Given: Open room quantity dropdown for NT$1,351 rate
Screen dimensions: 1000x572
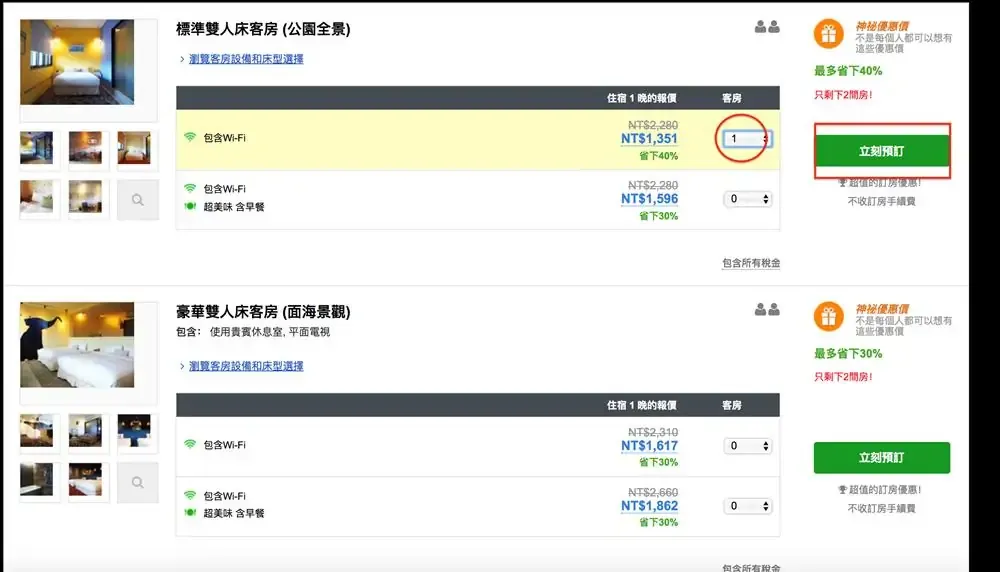Looking at the screenshot, I should 748,139.
